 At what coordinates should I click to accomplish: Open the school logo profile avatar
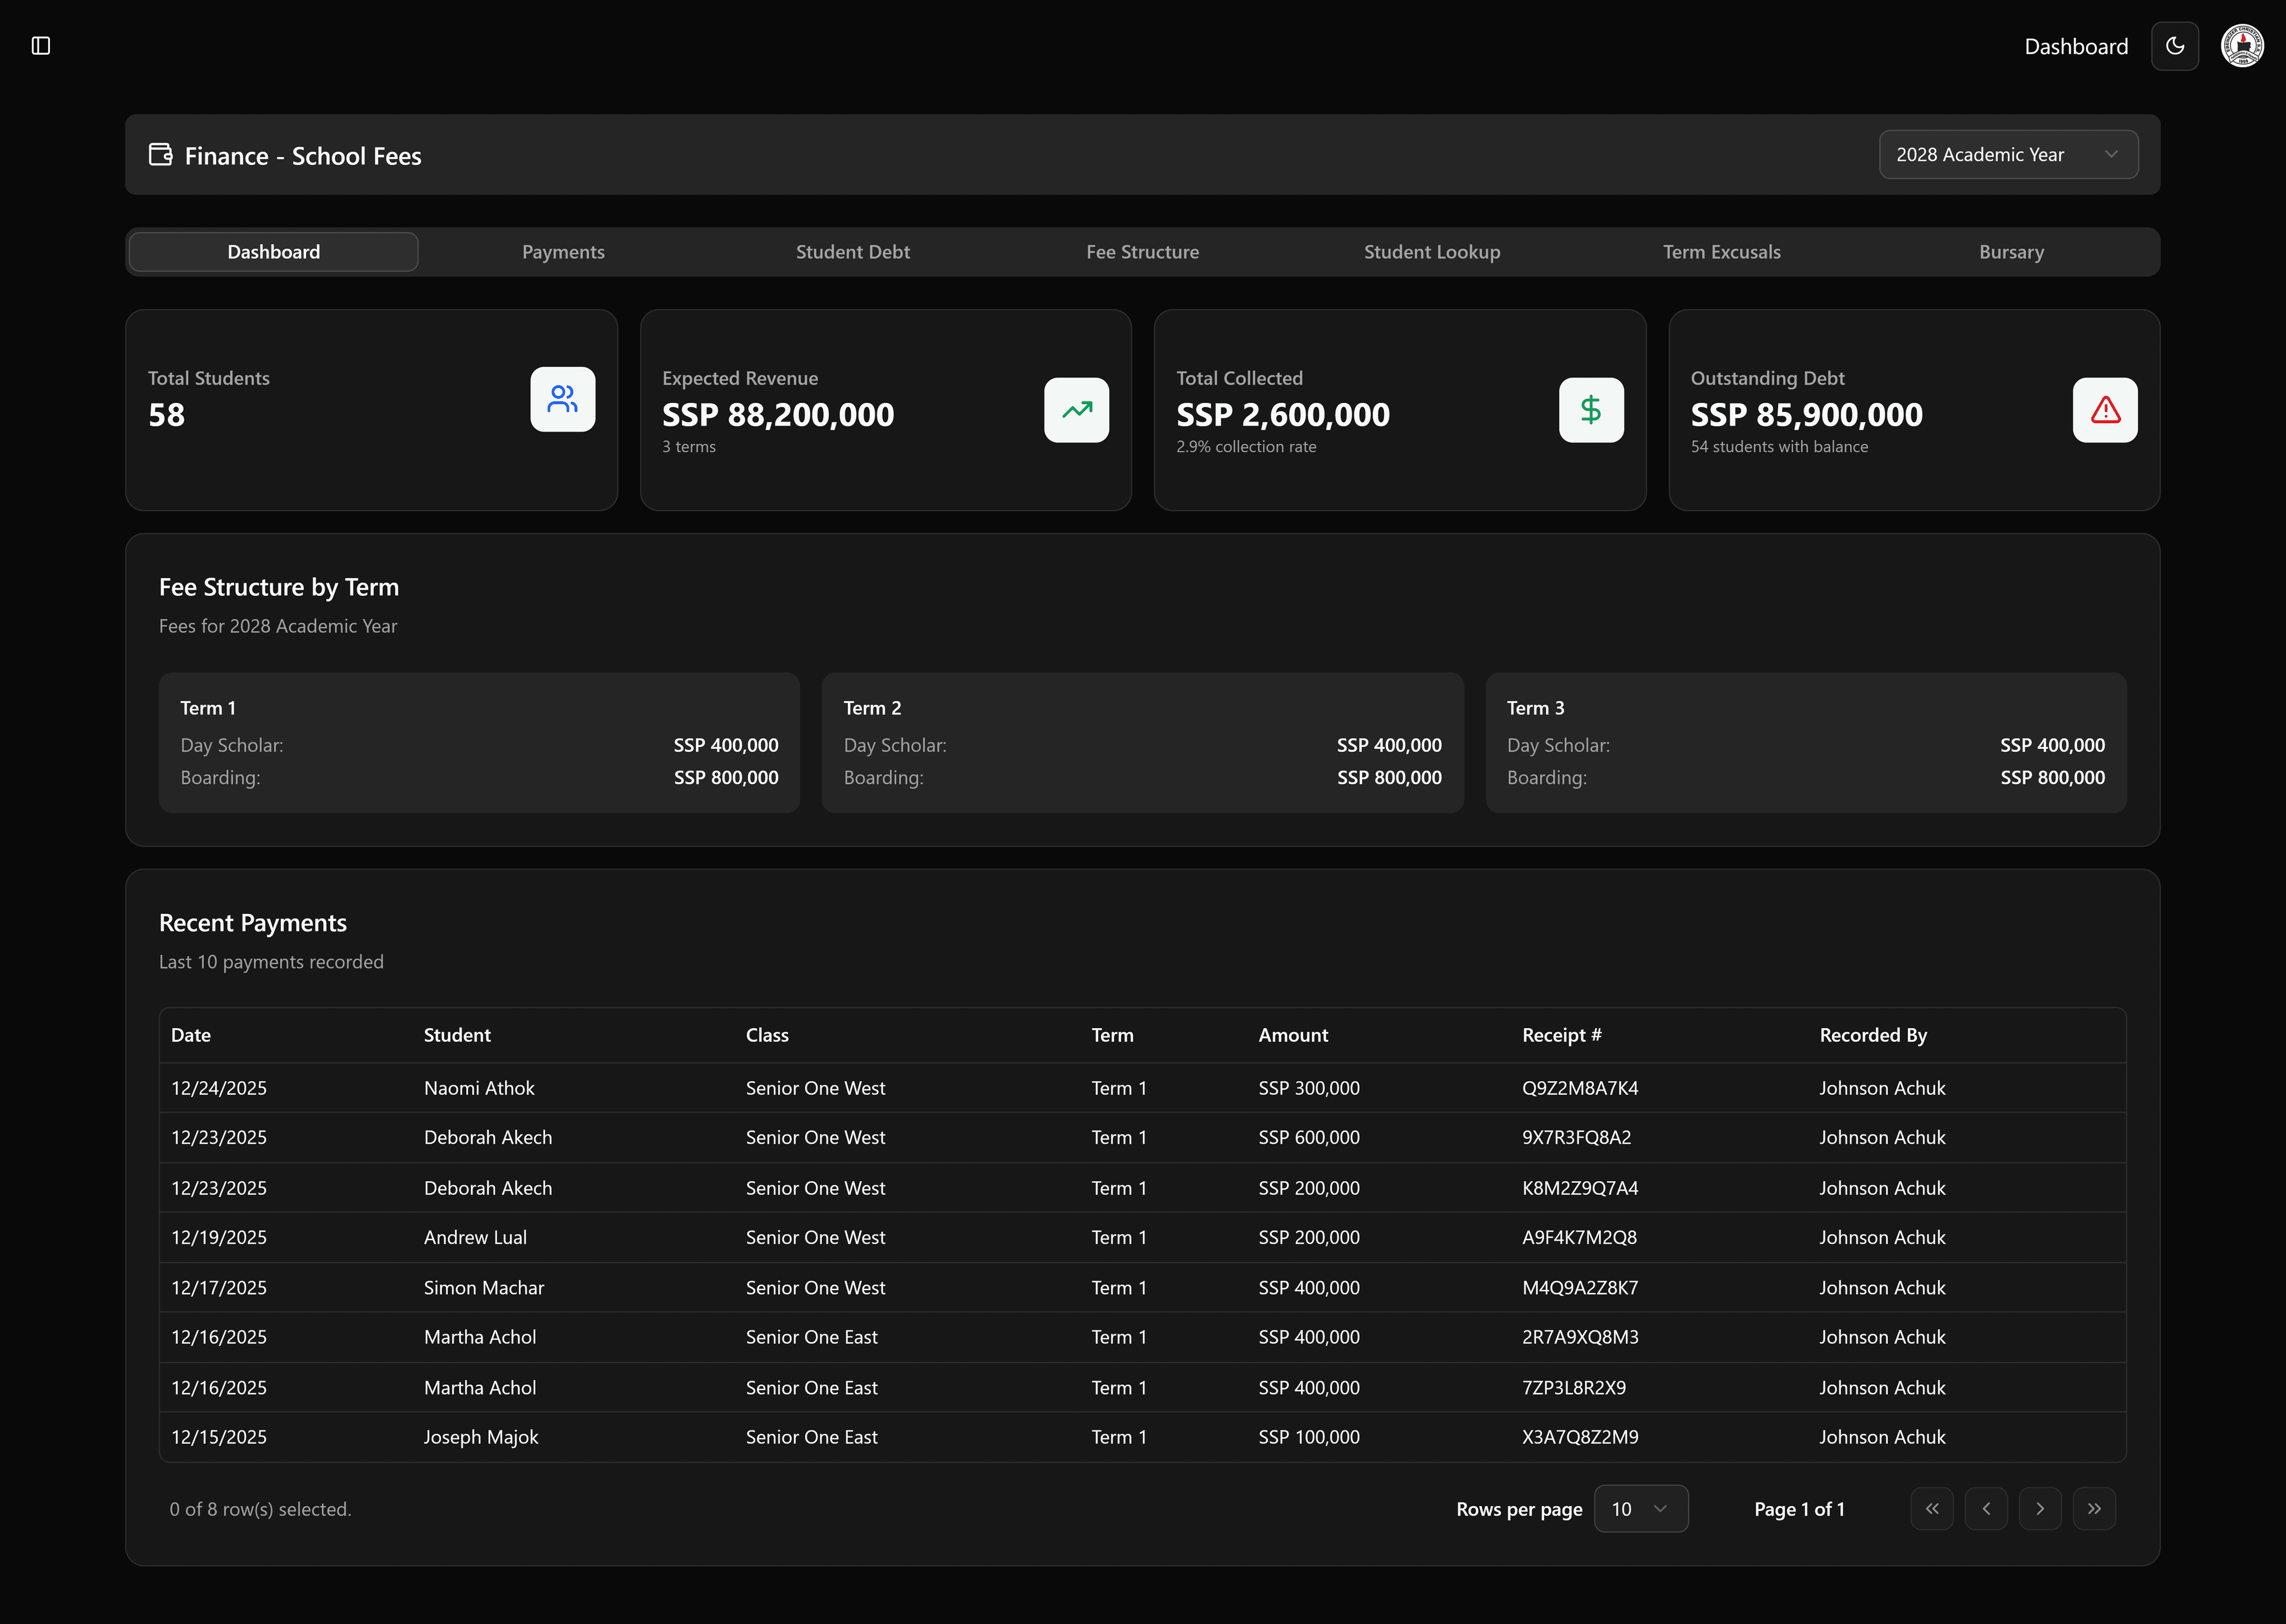[2242, 46]
